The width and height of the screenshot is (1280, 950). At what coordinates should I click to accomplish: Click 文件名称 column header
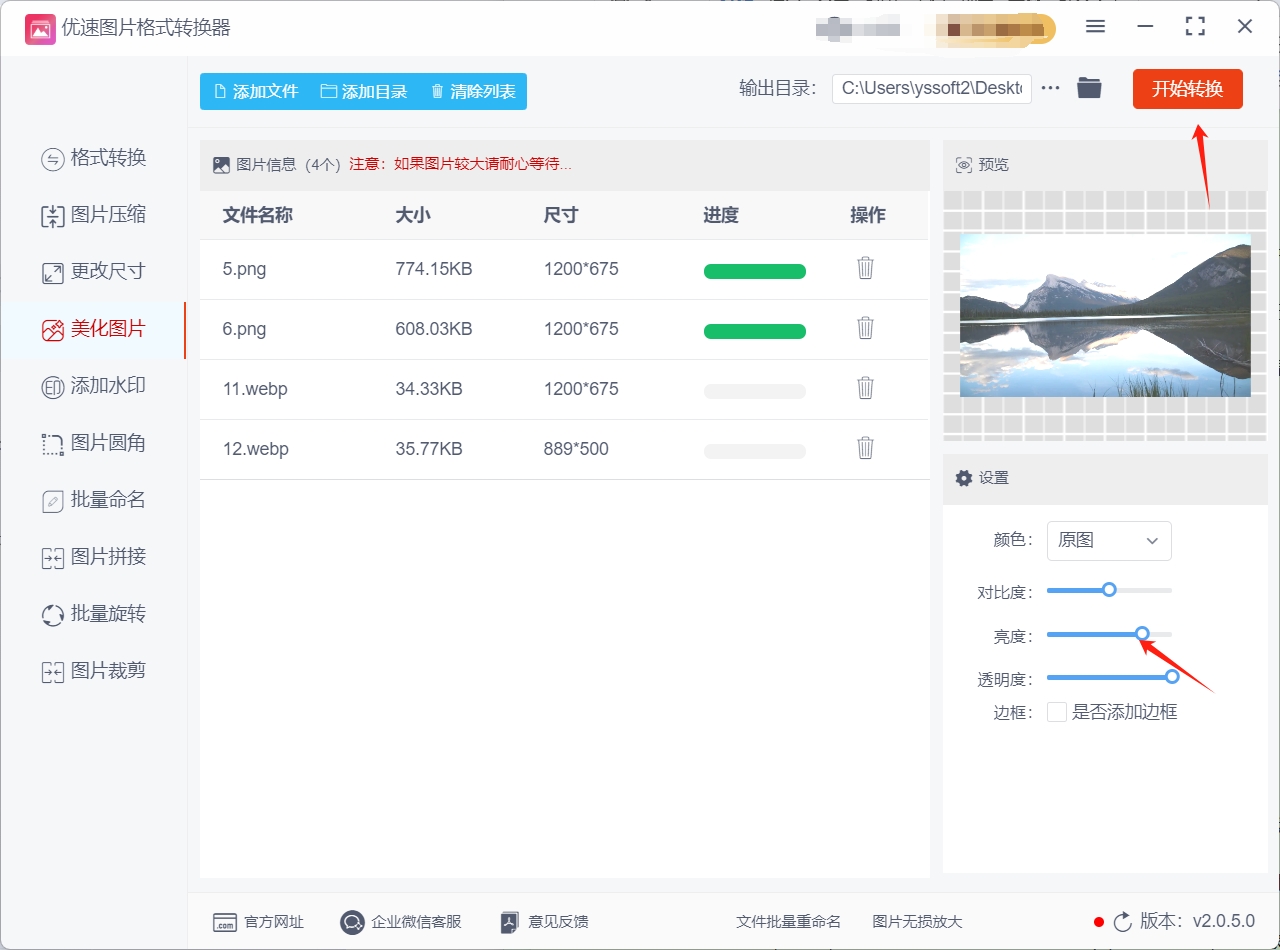(257, 215)
